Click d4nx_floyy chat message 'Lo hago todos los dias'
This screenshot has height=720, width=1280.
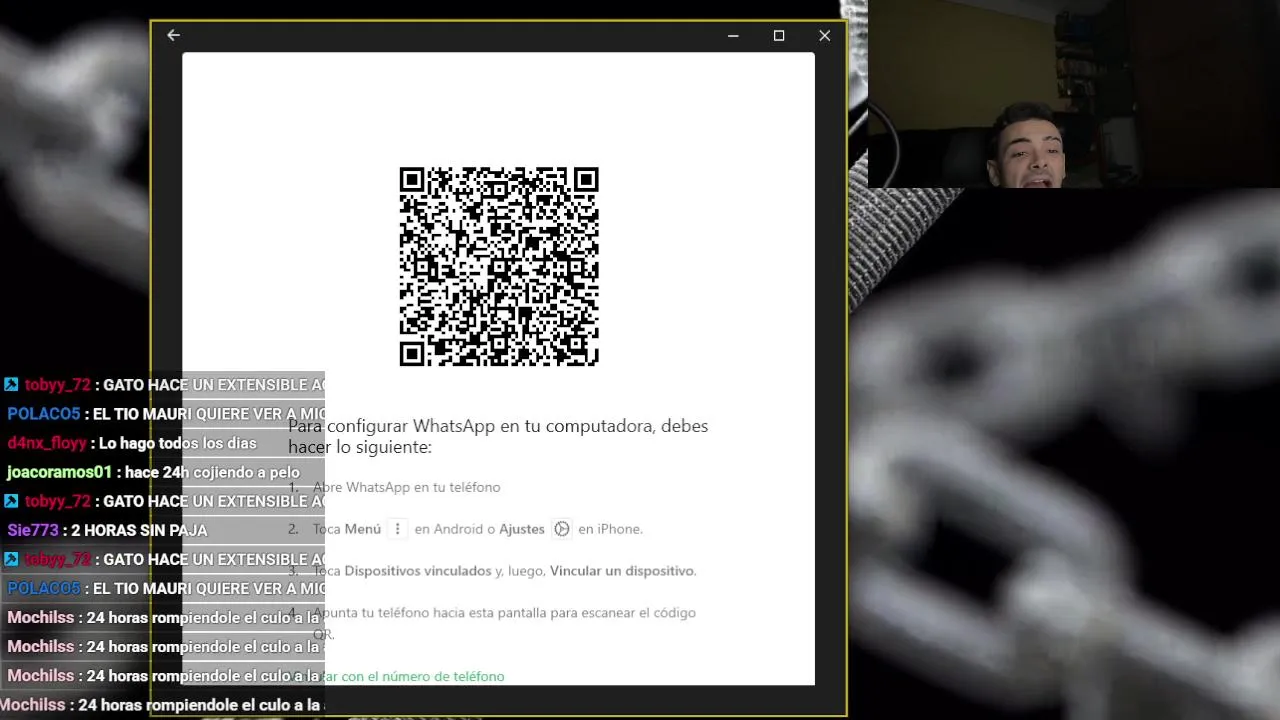132,443
